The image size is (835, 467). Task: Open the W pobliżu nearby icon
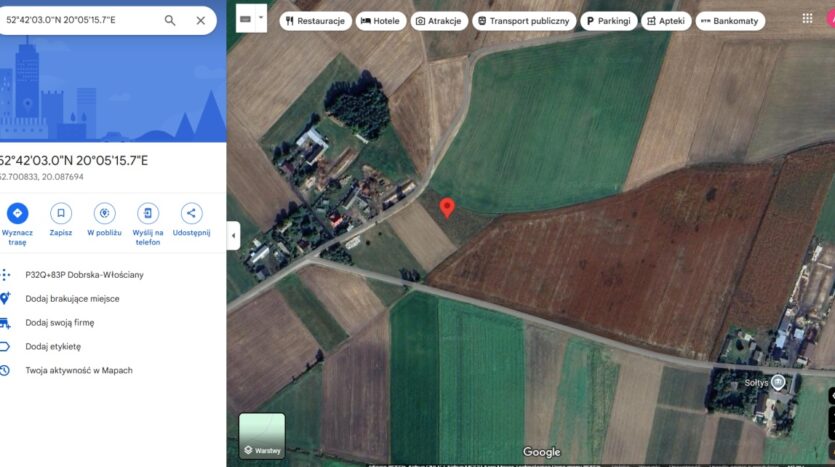(x=104, y=214)
